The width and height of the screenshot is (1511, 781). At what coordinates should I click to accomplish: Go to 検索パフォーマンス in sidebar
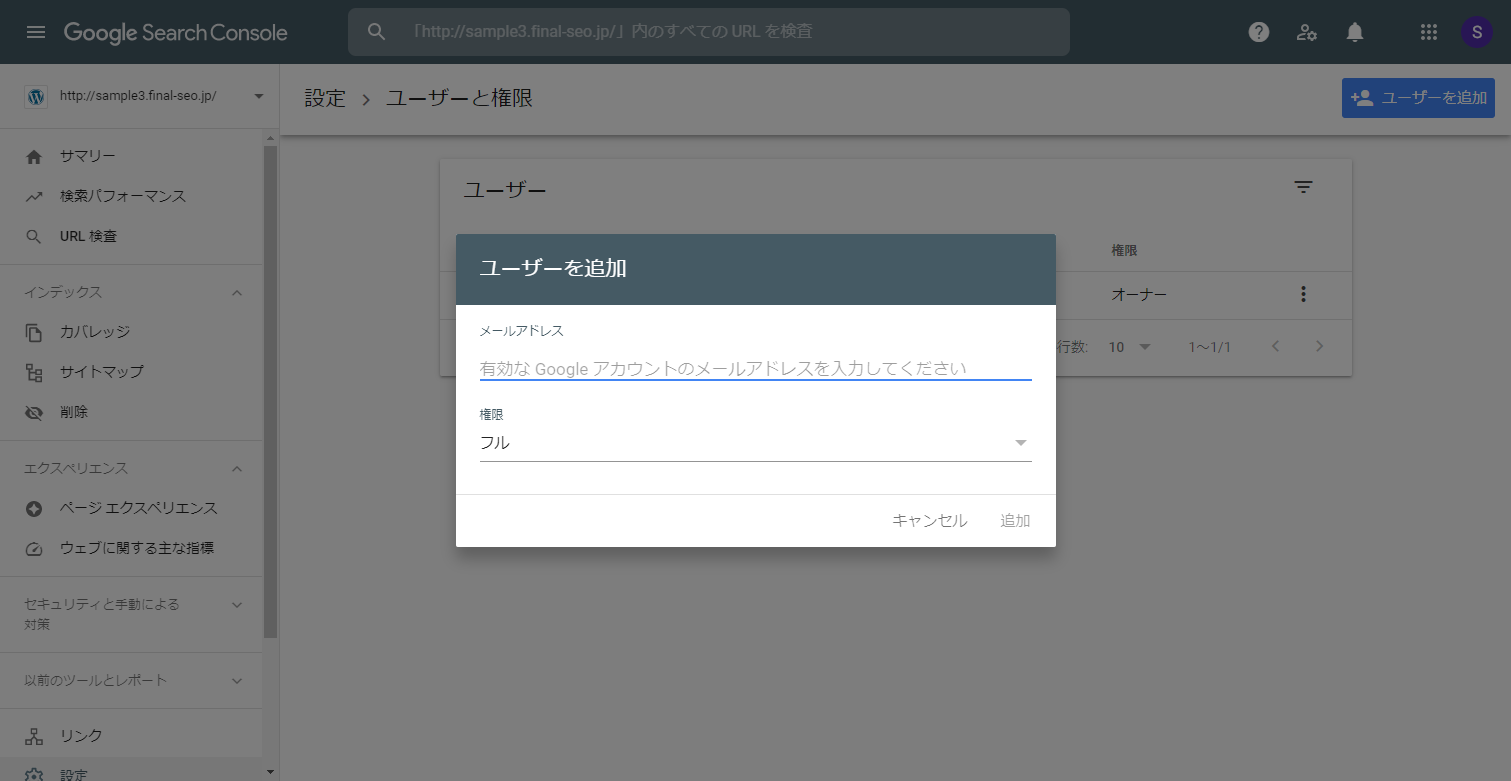point(122,196)
